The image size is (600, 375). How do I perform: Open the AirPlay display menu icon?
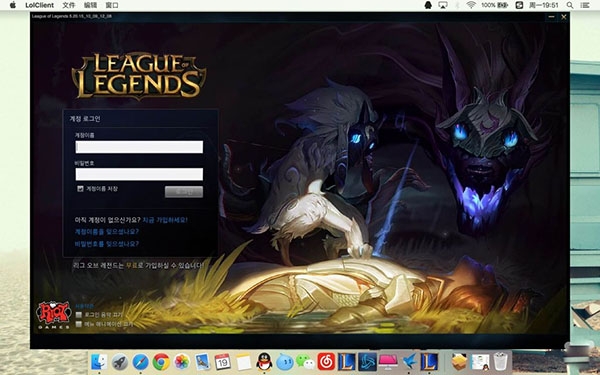tap(443, 5)
